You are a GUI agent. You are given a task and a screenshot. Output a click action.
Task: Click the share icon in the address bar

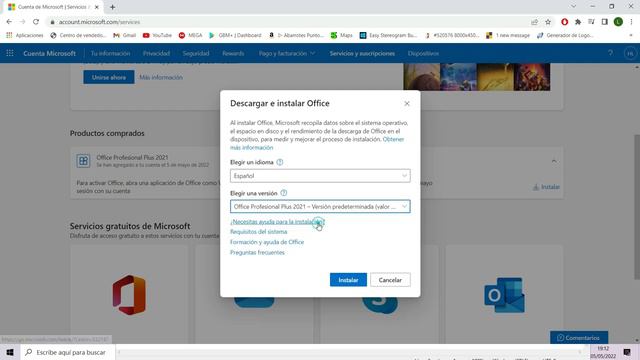pyautogui.click(x=534, y=22)
